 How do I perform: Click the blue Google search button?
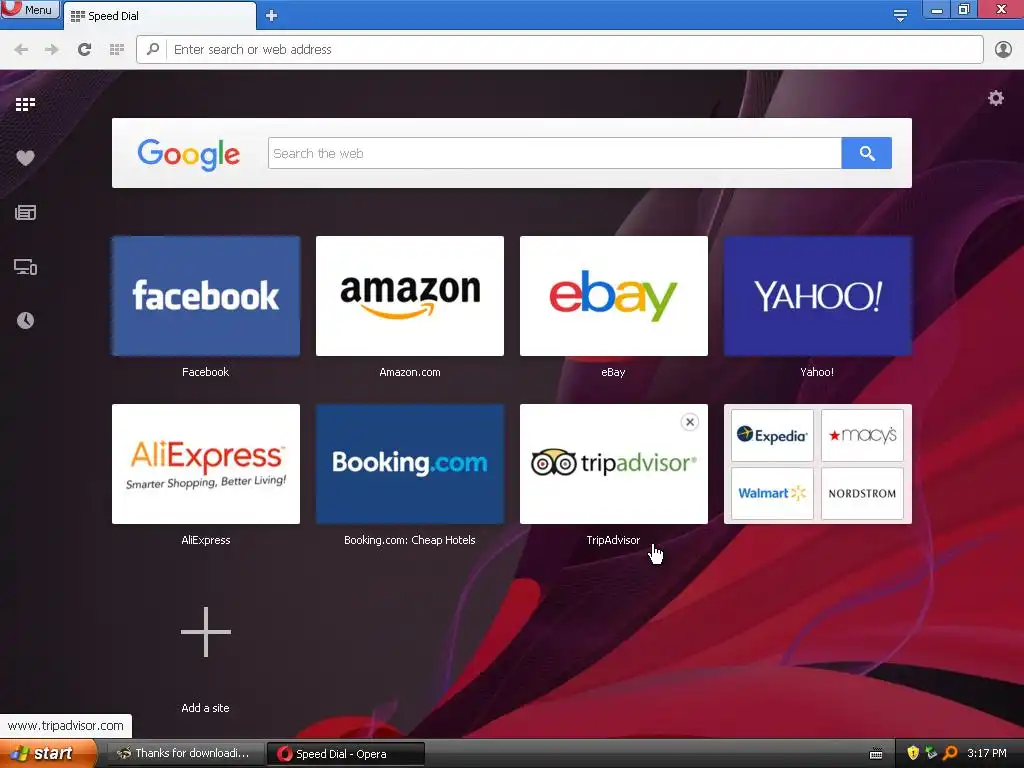(x=867, y=153)
